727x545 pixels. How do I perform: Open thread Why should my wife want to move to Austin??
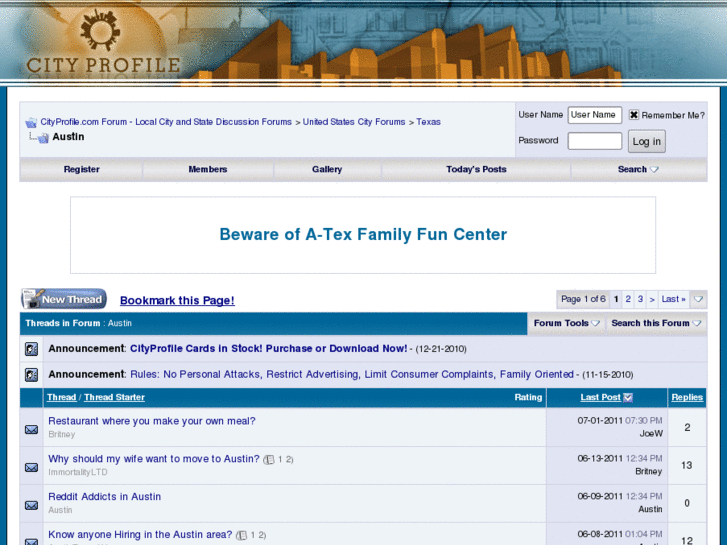(154, 459)
